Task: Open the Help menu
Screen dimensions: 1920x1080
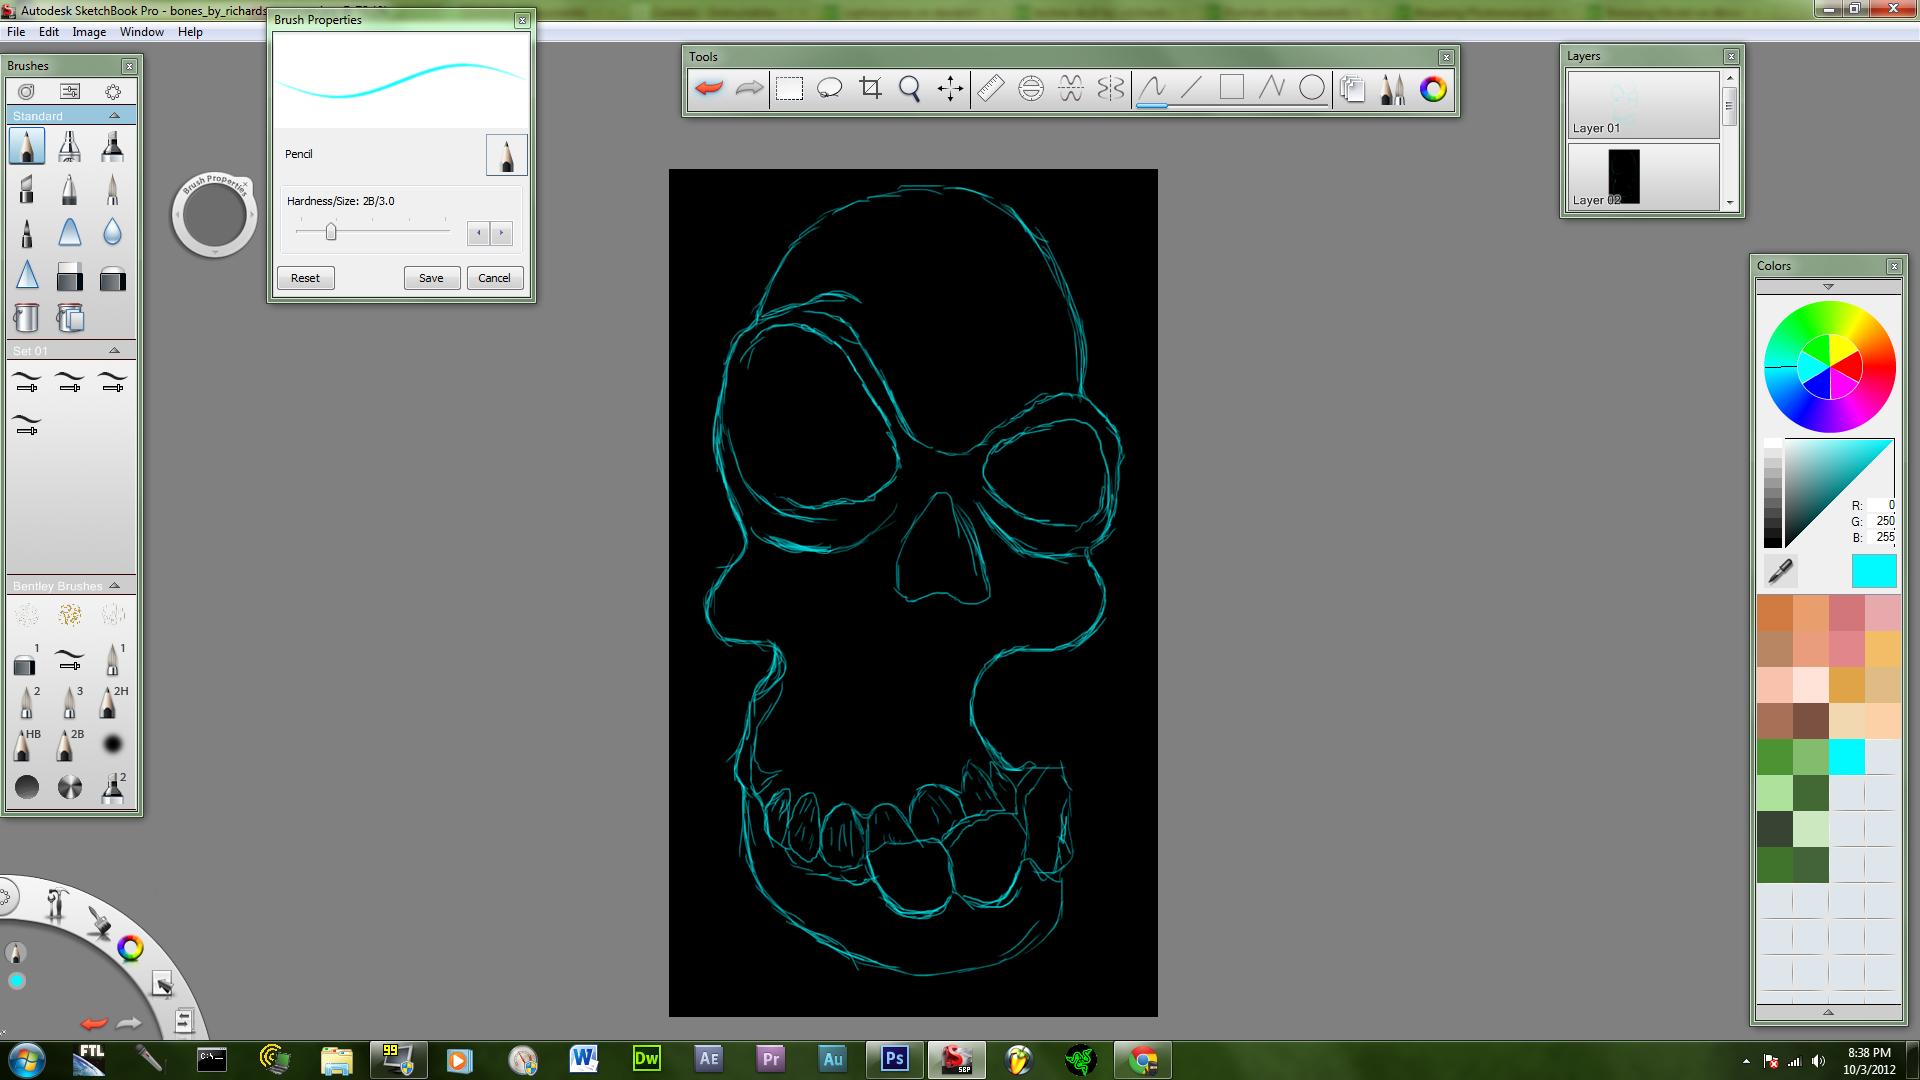Action: pyautogui.click(x=190, y=32)
